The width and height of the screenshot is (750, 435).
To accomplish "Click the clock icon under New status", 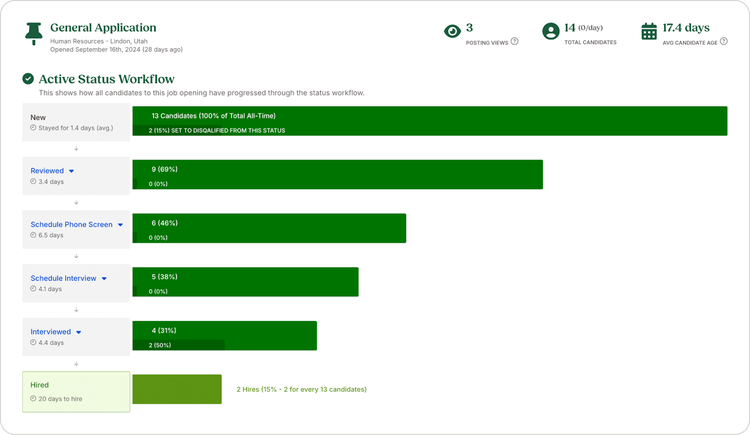I will click(x=33, y=128).
